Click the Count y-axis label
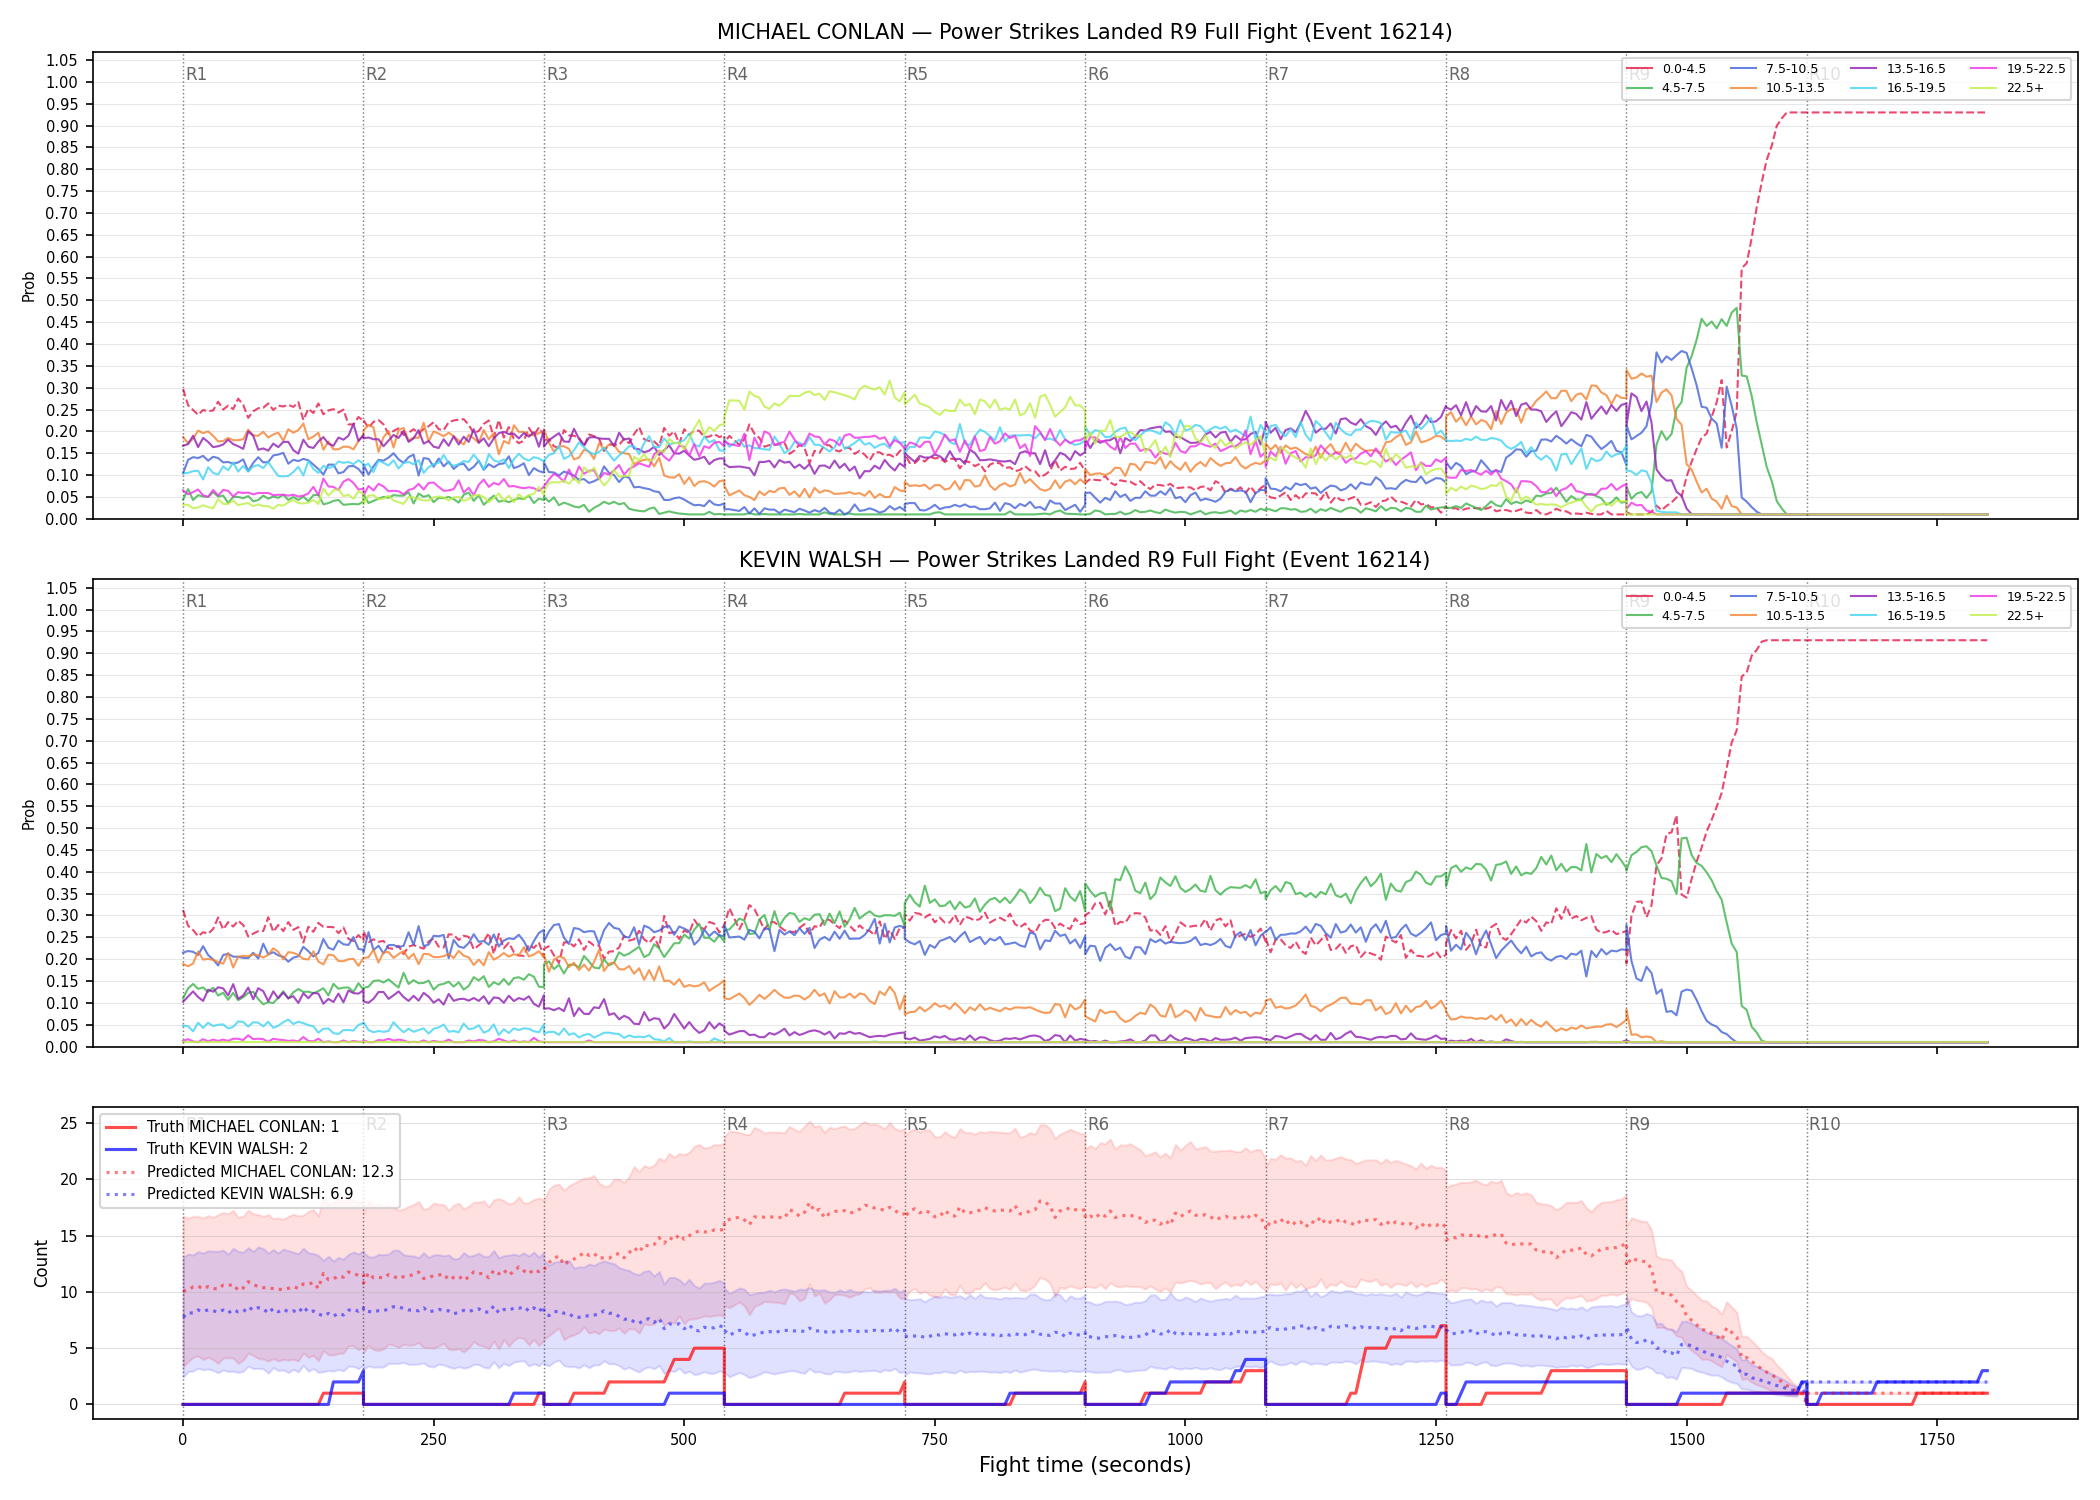Image resolution: width=2100 pixels, height=1500 pixels. coord(41,1263)
